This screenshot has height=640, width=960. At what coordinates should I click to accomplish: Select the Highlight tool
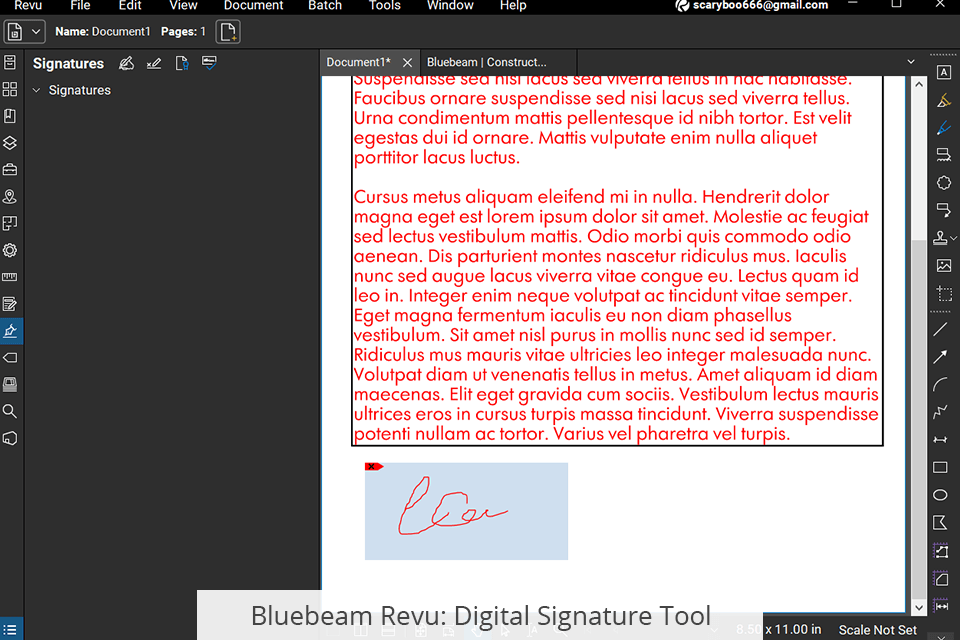pos(943,100)
